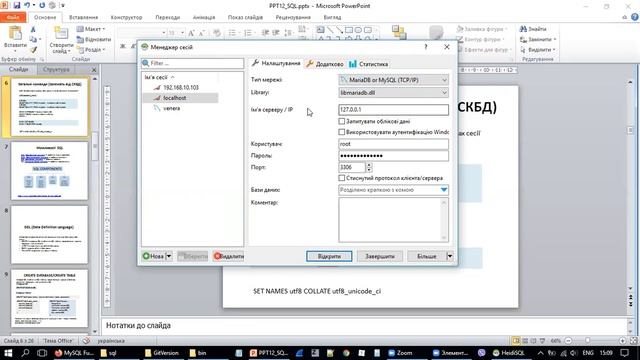Click the server name/IP field 127.0.0.1
Viewport: 640px width, 360px height.
tap(393, 109)
